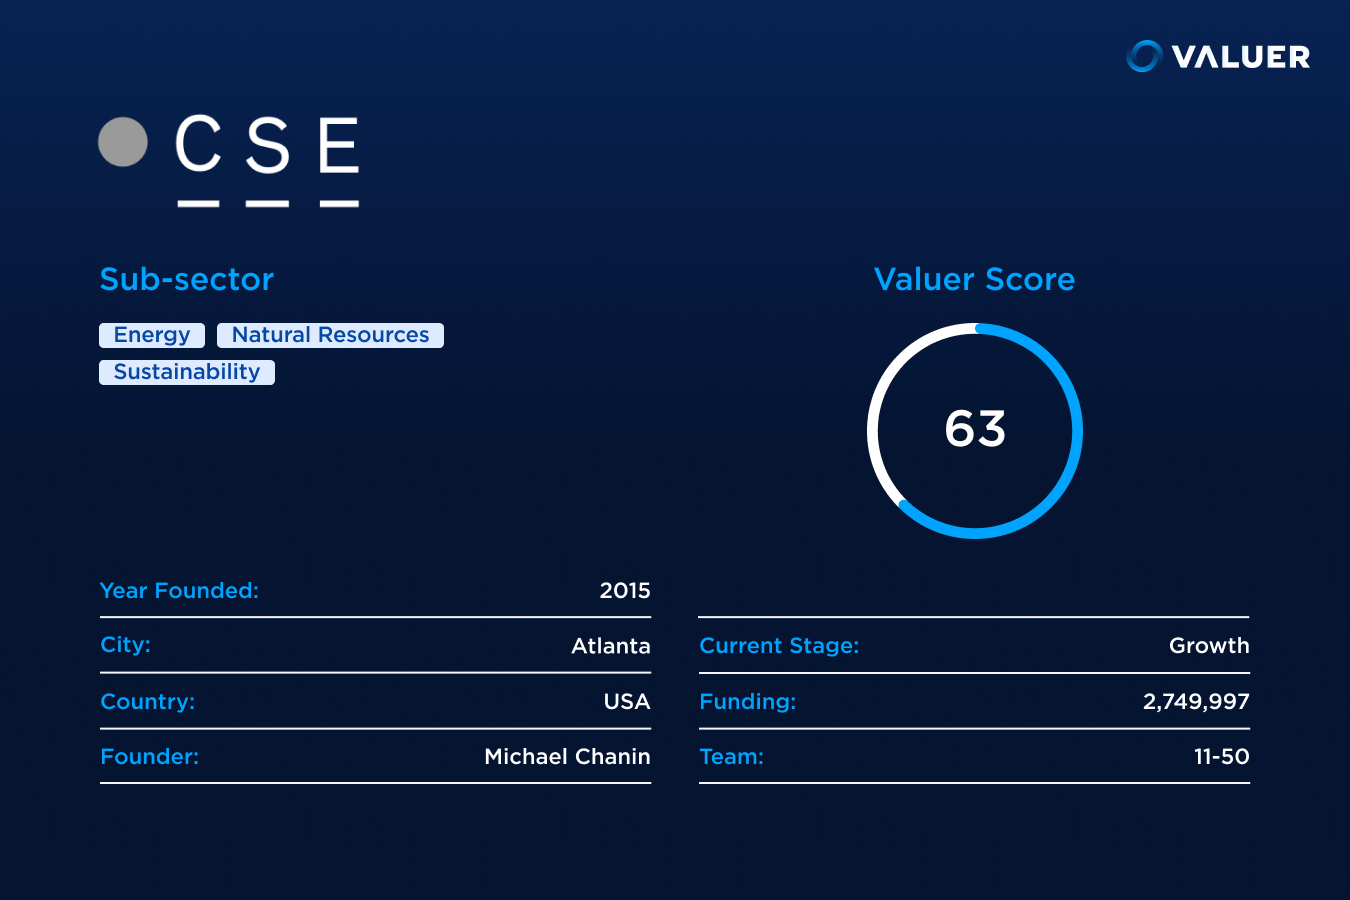Click the circular score progress ring
Image resolution: width=1350 pixels, height=900 pixels.
(975, 431)
